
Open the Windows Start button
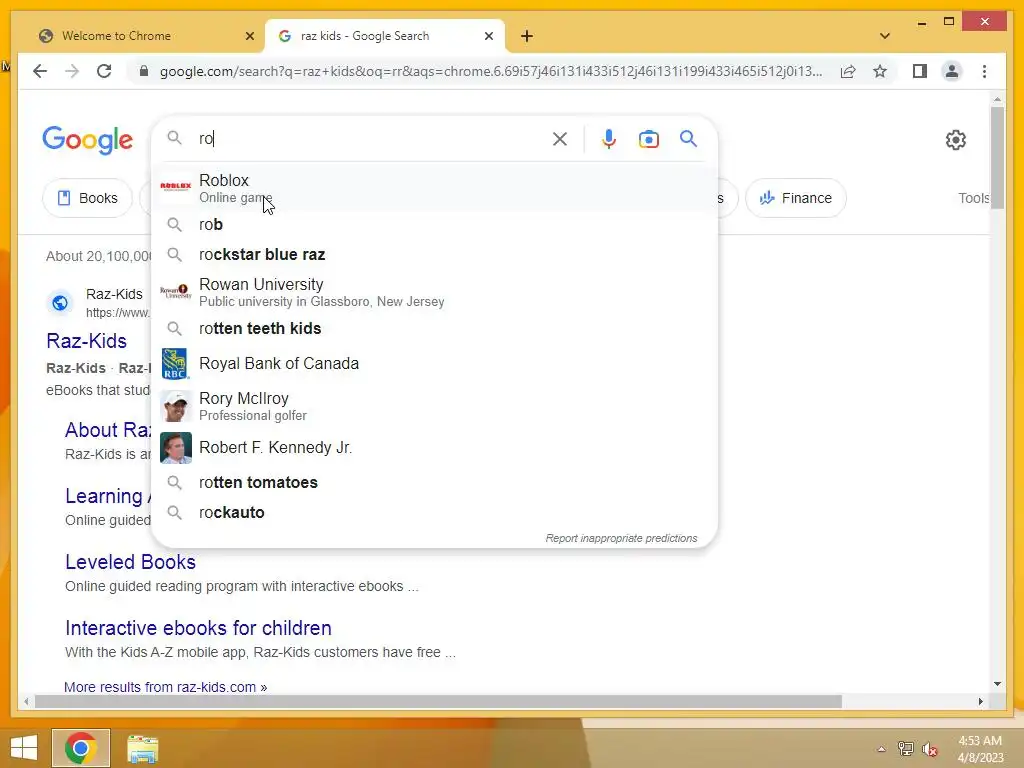coord(24,748)
